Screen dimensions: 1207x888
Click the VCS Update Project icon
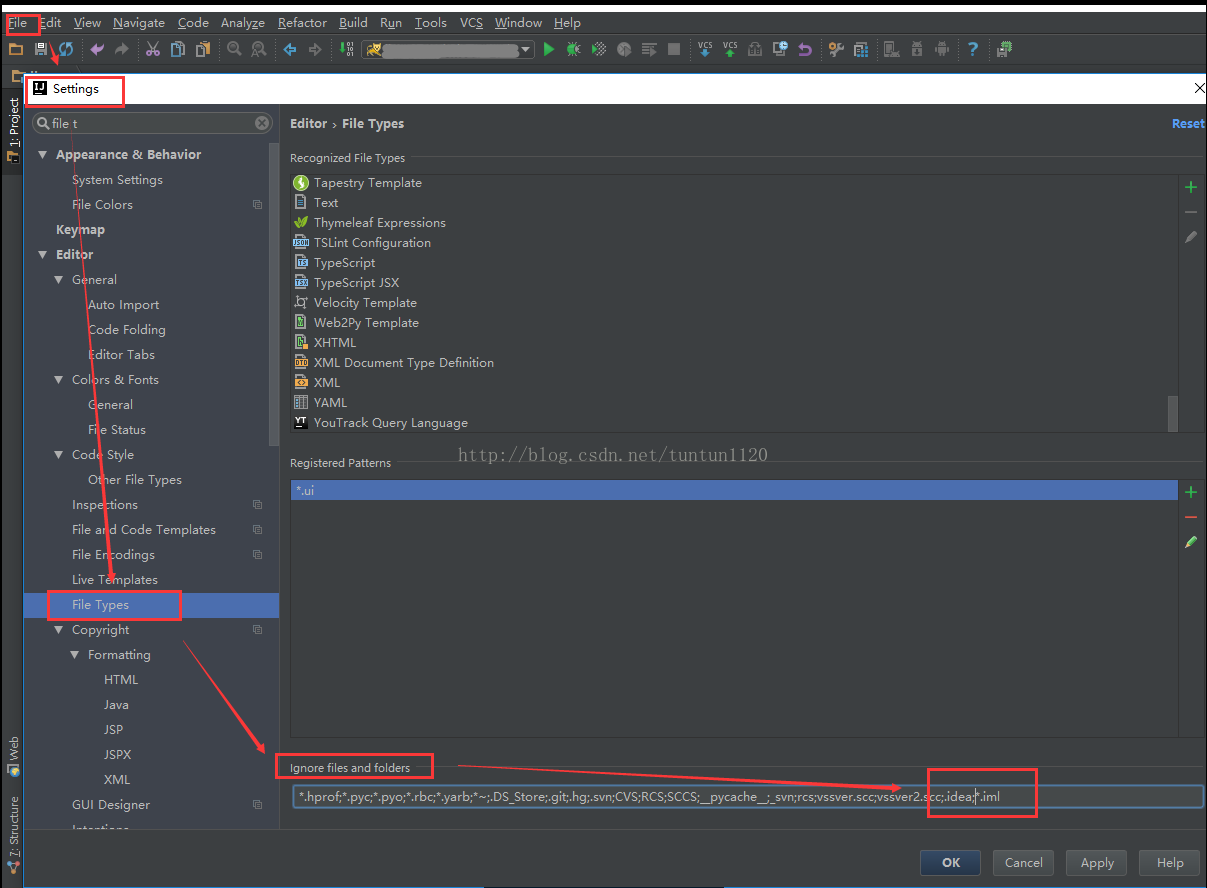point(705,48)
